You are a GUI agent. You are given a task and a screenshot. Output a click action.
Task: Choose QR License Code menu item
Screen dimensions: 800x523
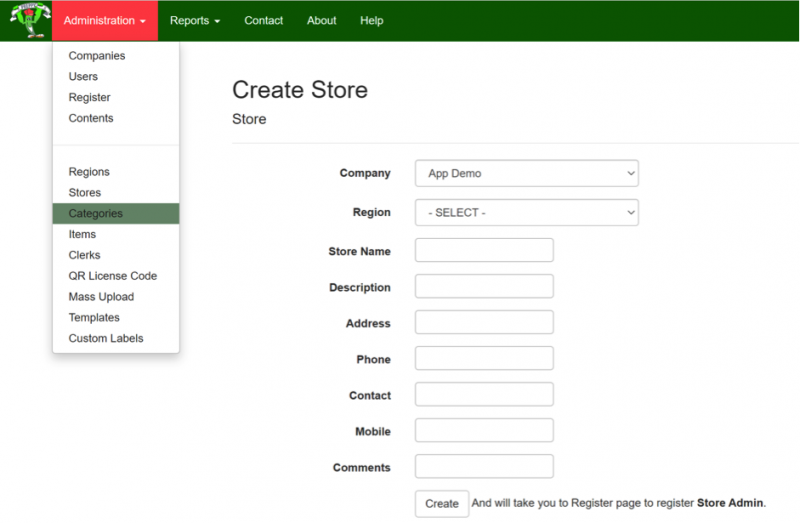112,276
